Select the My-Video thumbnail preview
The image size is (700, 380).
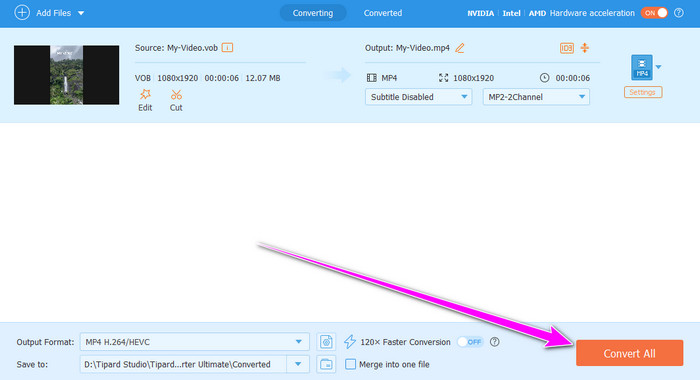pyautogui.click(x=67, y=75)
